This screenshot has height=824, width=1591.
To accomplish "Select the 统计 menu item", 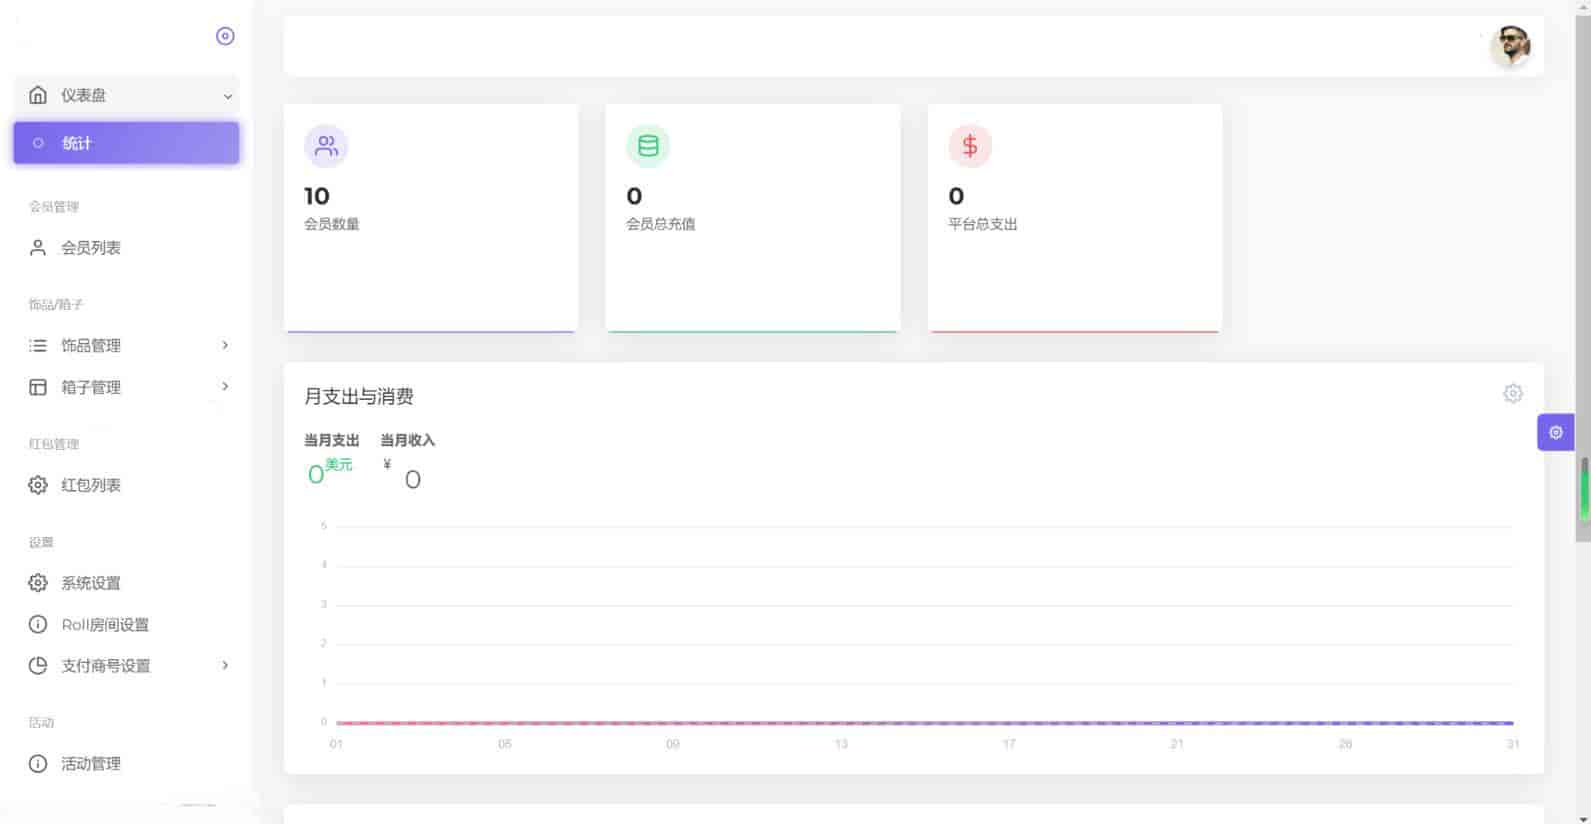I will tap(126, 143).
